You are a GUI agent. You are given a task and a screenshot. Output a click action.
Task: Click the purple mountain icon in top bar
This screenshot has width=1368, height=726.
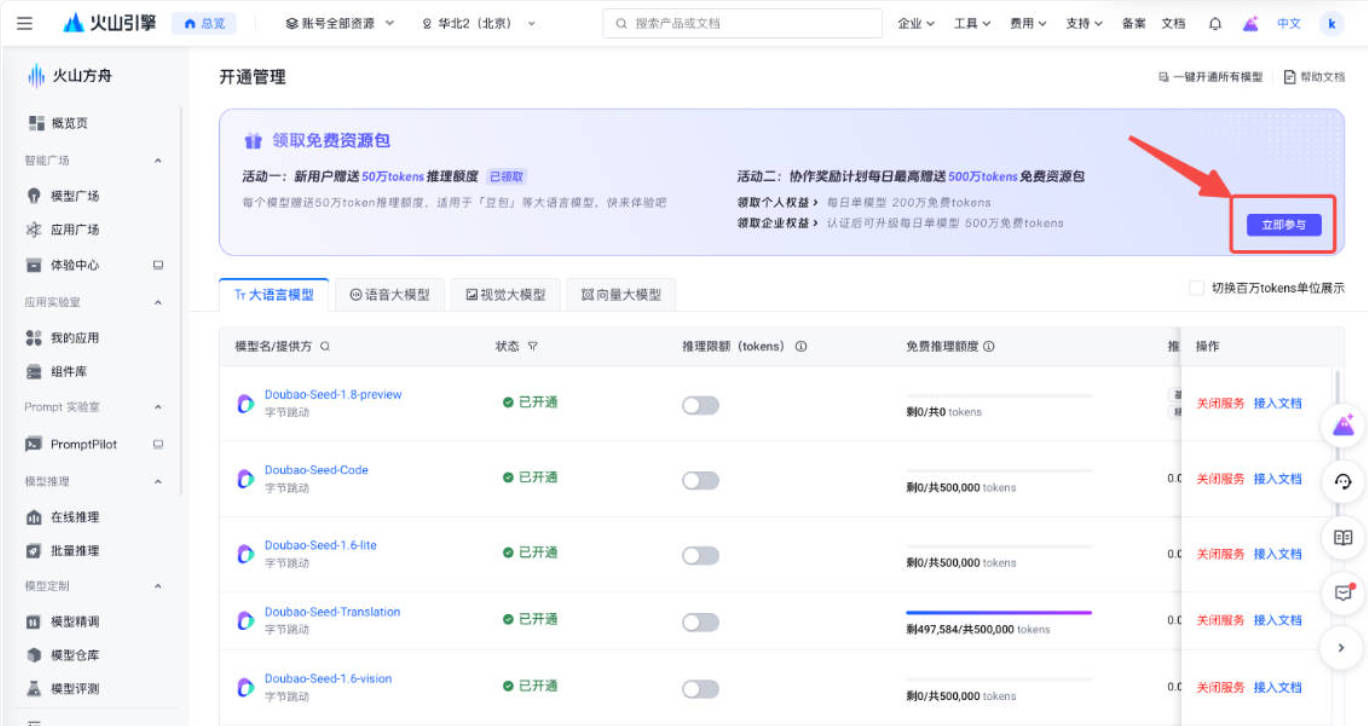pos(1250,23)
